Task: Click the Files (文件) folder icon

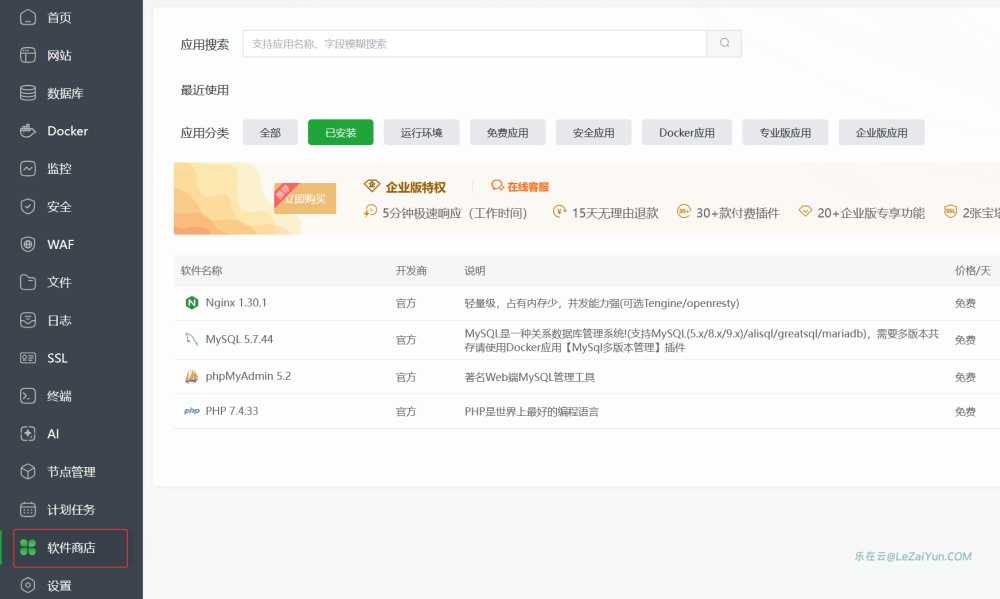Action: click(x=27, y=282)
